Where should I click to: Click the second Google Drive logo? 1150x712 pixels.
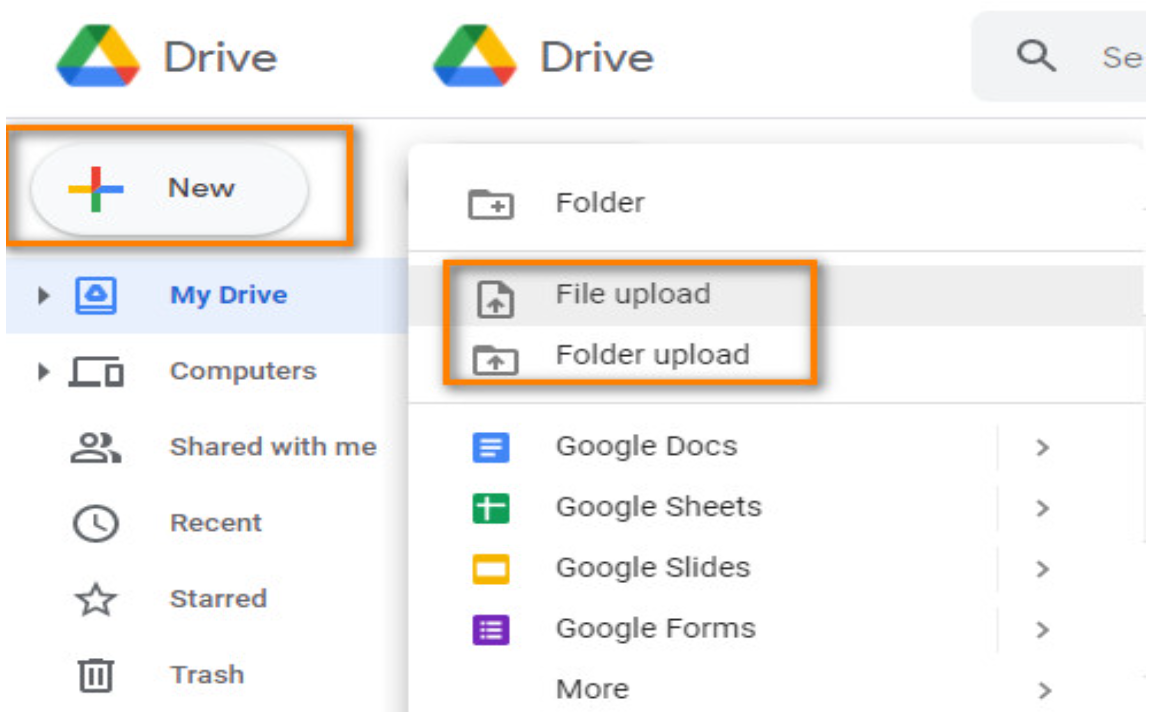pos(475,56)
